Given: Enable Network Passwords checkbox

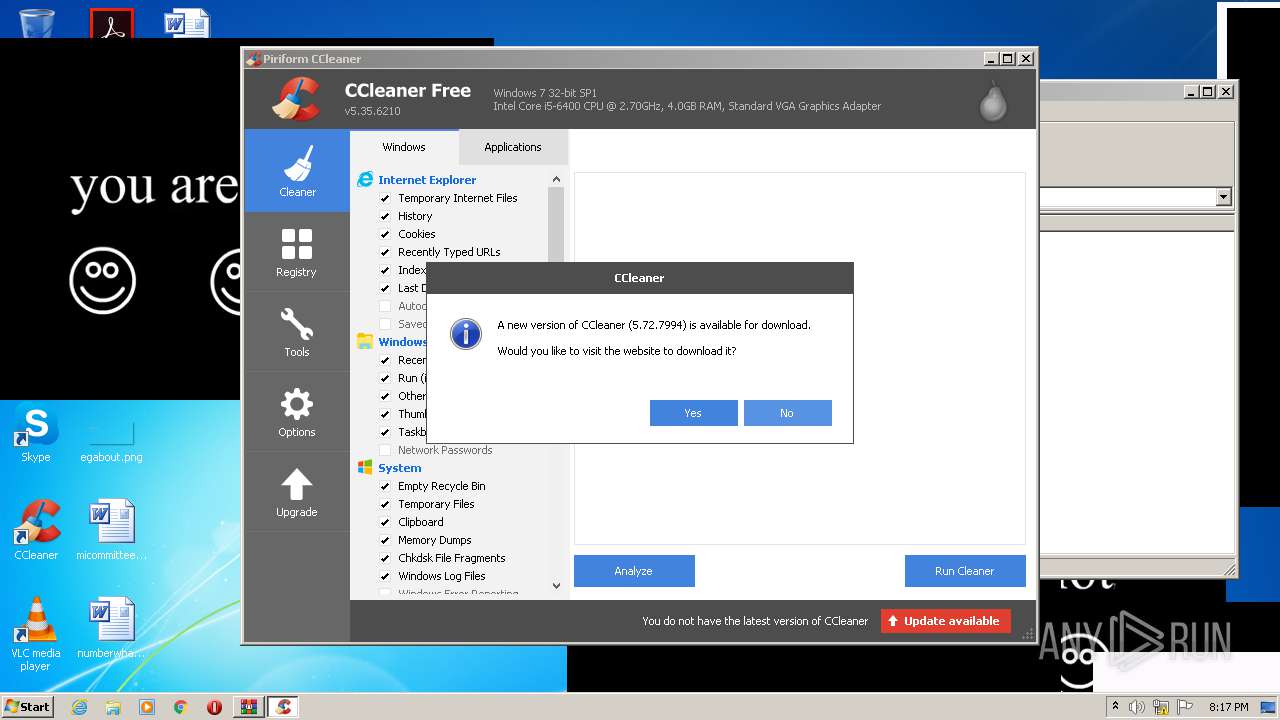Looking at the screenshot, I should (385, 450).
